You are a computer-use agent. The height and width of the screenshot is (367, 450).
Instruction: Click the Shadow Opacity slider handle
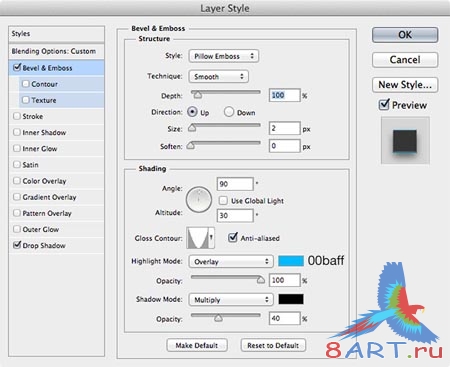pyautogui.click(x=218, y=318)
